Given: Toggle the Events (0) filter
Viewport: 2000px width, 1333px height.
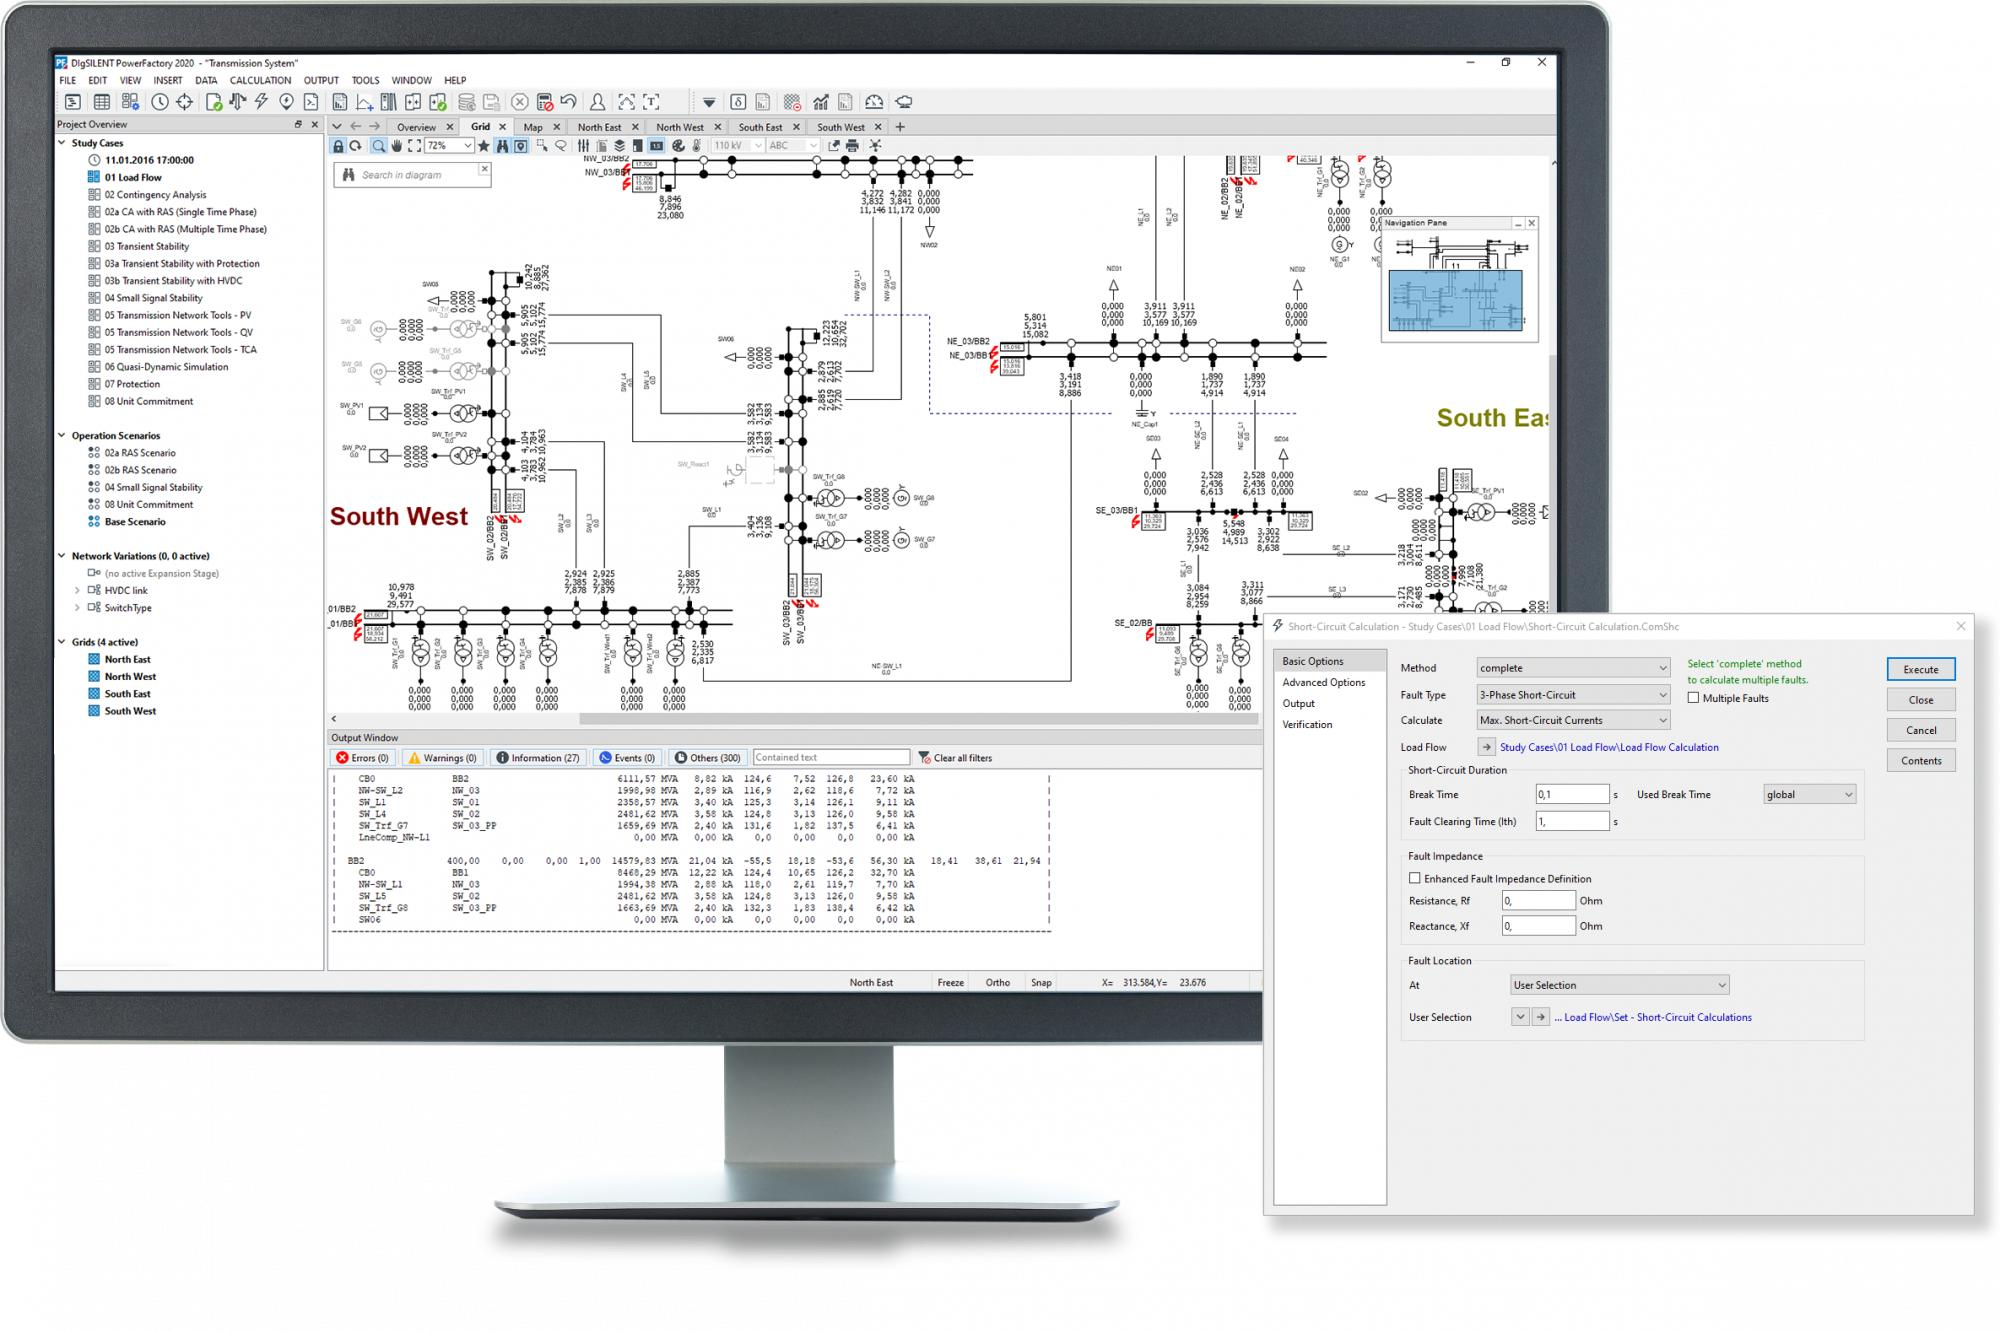Looking at the screenshot, I should (x=627, y=758).
